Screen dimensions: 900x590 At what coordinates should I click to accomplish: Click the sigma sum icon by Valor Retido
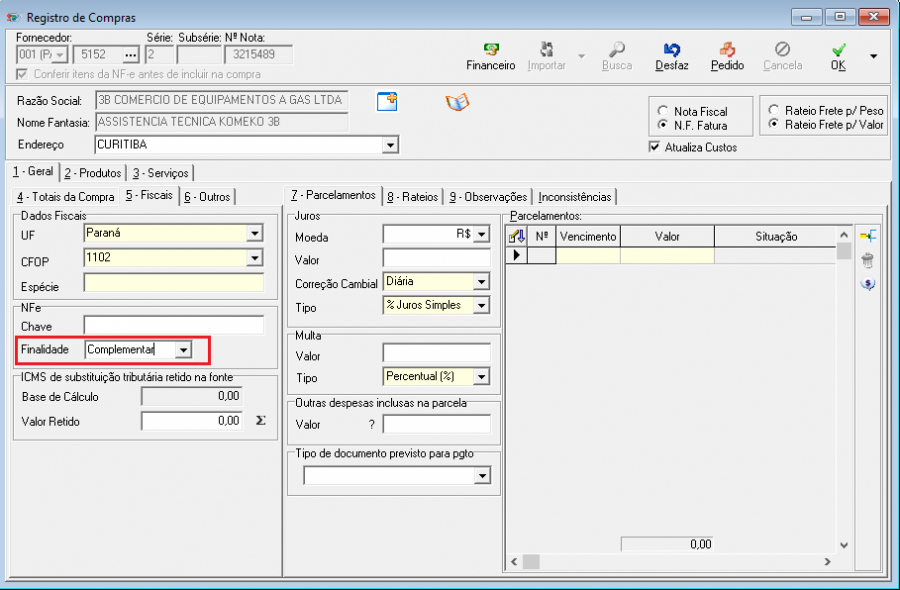click(261, 421)
